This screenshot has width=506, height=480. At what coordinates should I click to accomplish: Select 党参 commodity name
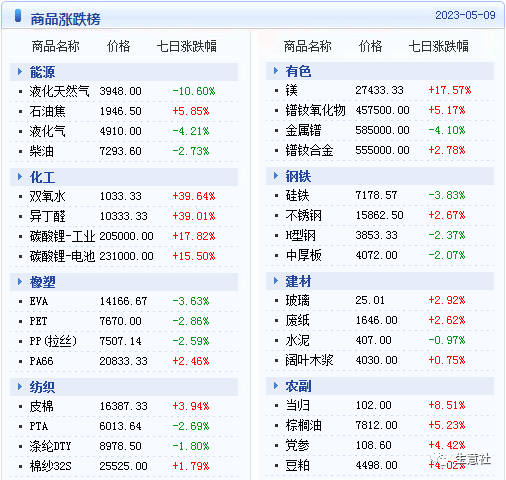297,445
